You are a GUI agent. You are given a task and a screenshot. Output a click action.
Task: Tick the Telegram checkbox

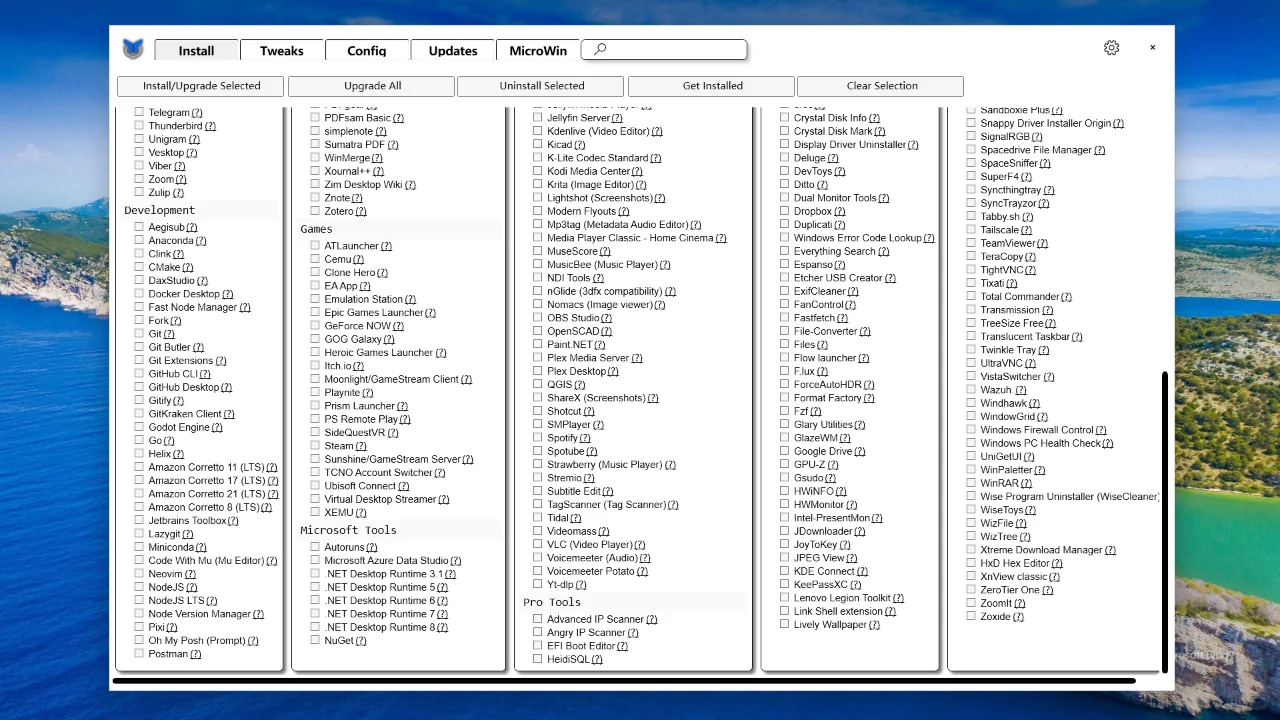(x=139, y=113)
